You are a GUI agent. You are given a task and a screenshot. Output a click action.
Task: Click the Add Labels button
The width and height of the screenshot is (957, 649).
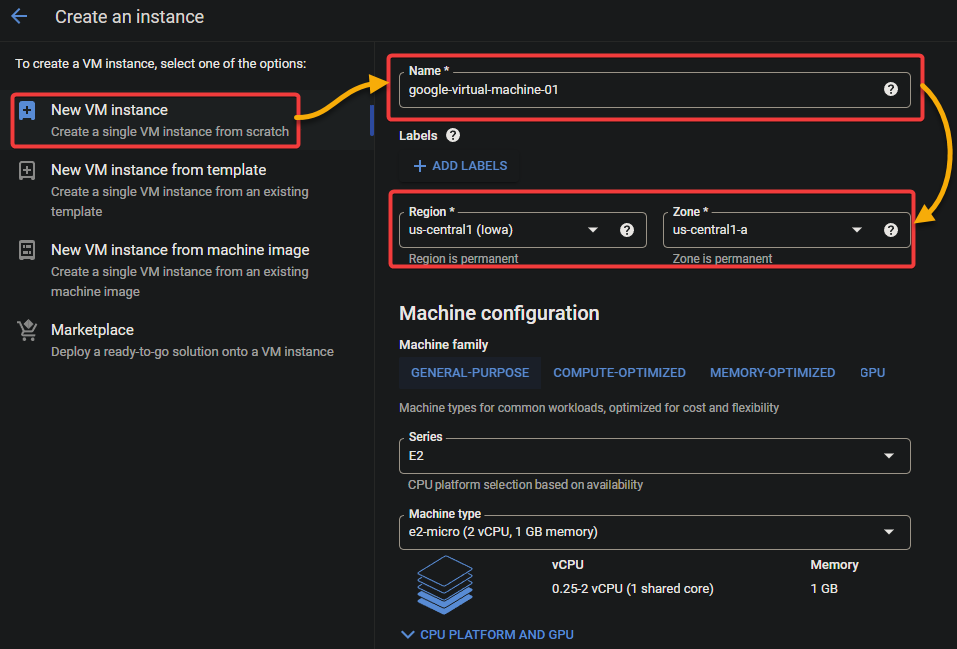[x=460, y=166]
